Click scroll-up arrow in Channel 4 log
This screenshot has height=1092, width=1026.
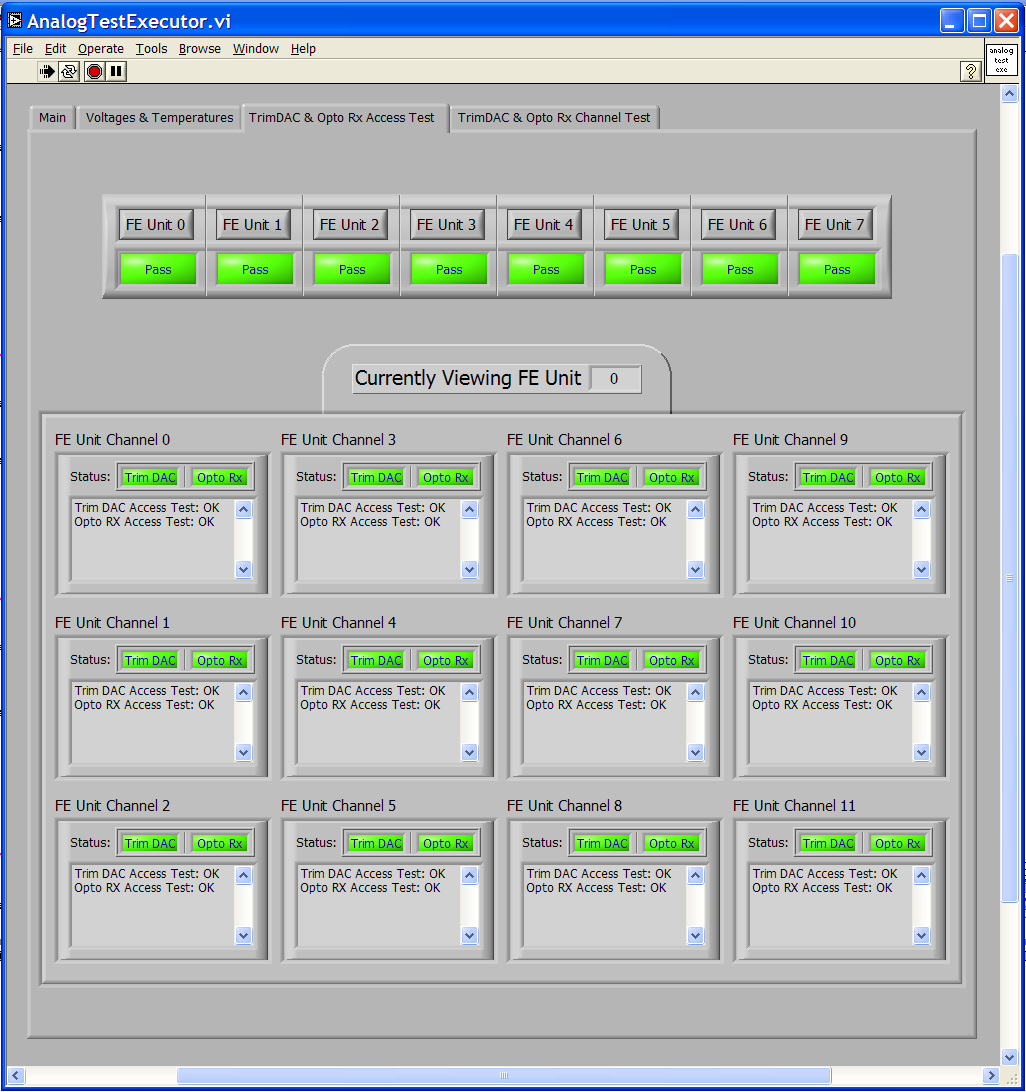[x=470, y=693]
